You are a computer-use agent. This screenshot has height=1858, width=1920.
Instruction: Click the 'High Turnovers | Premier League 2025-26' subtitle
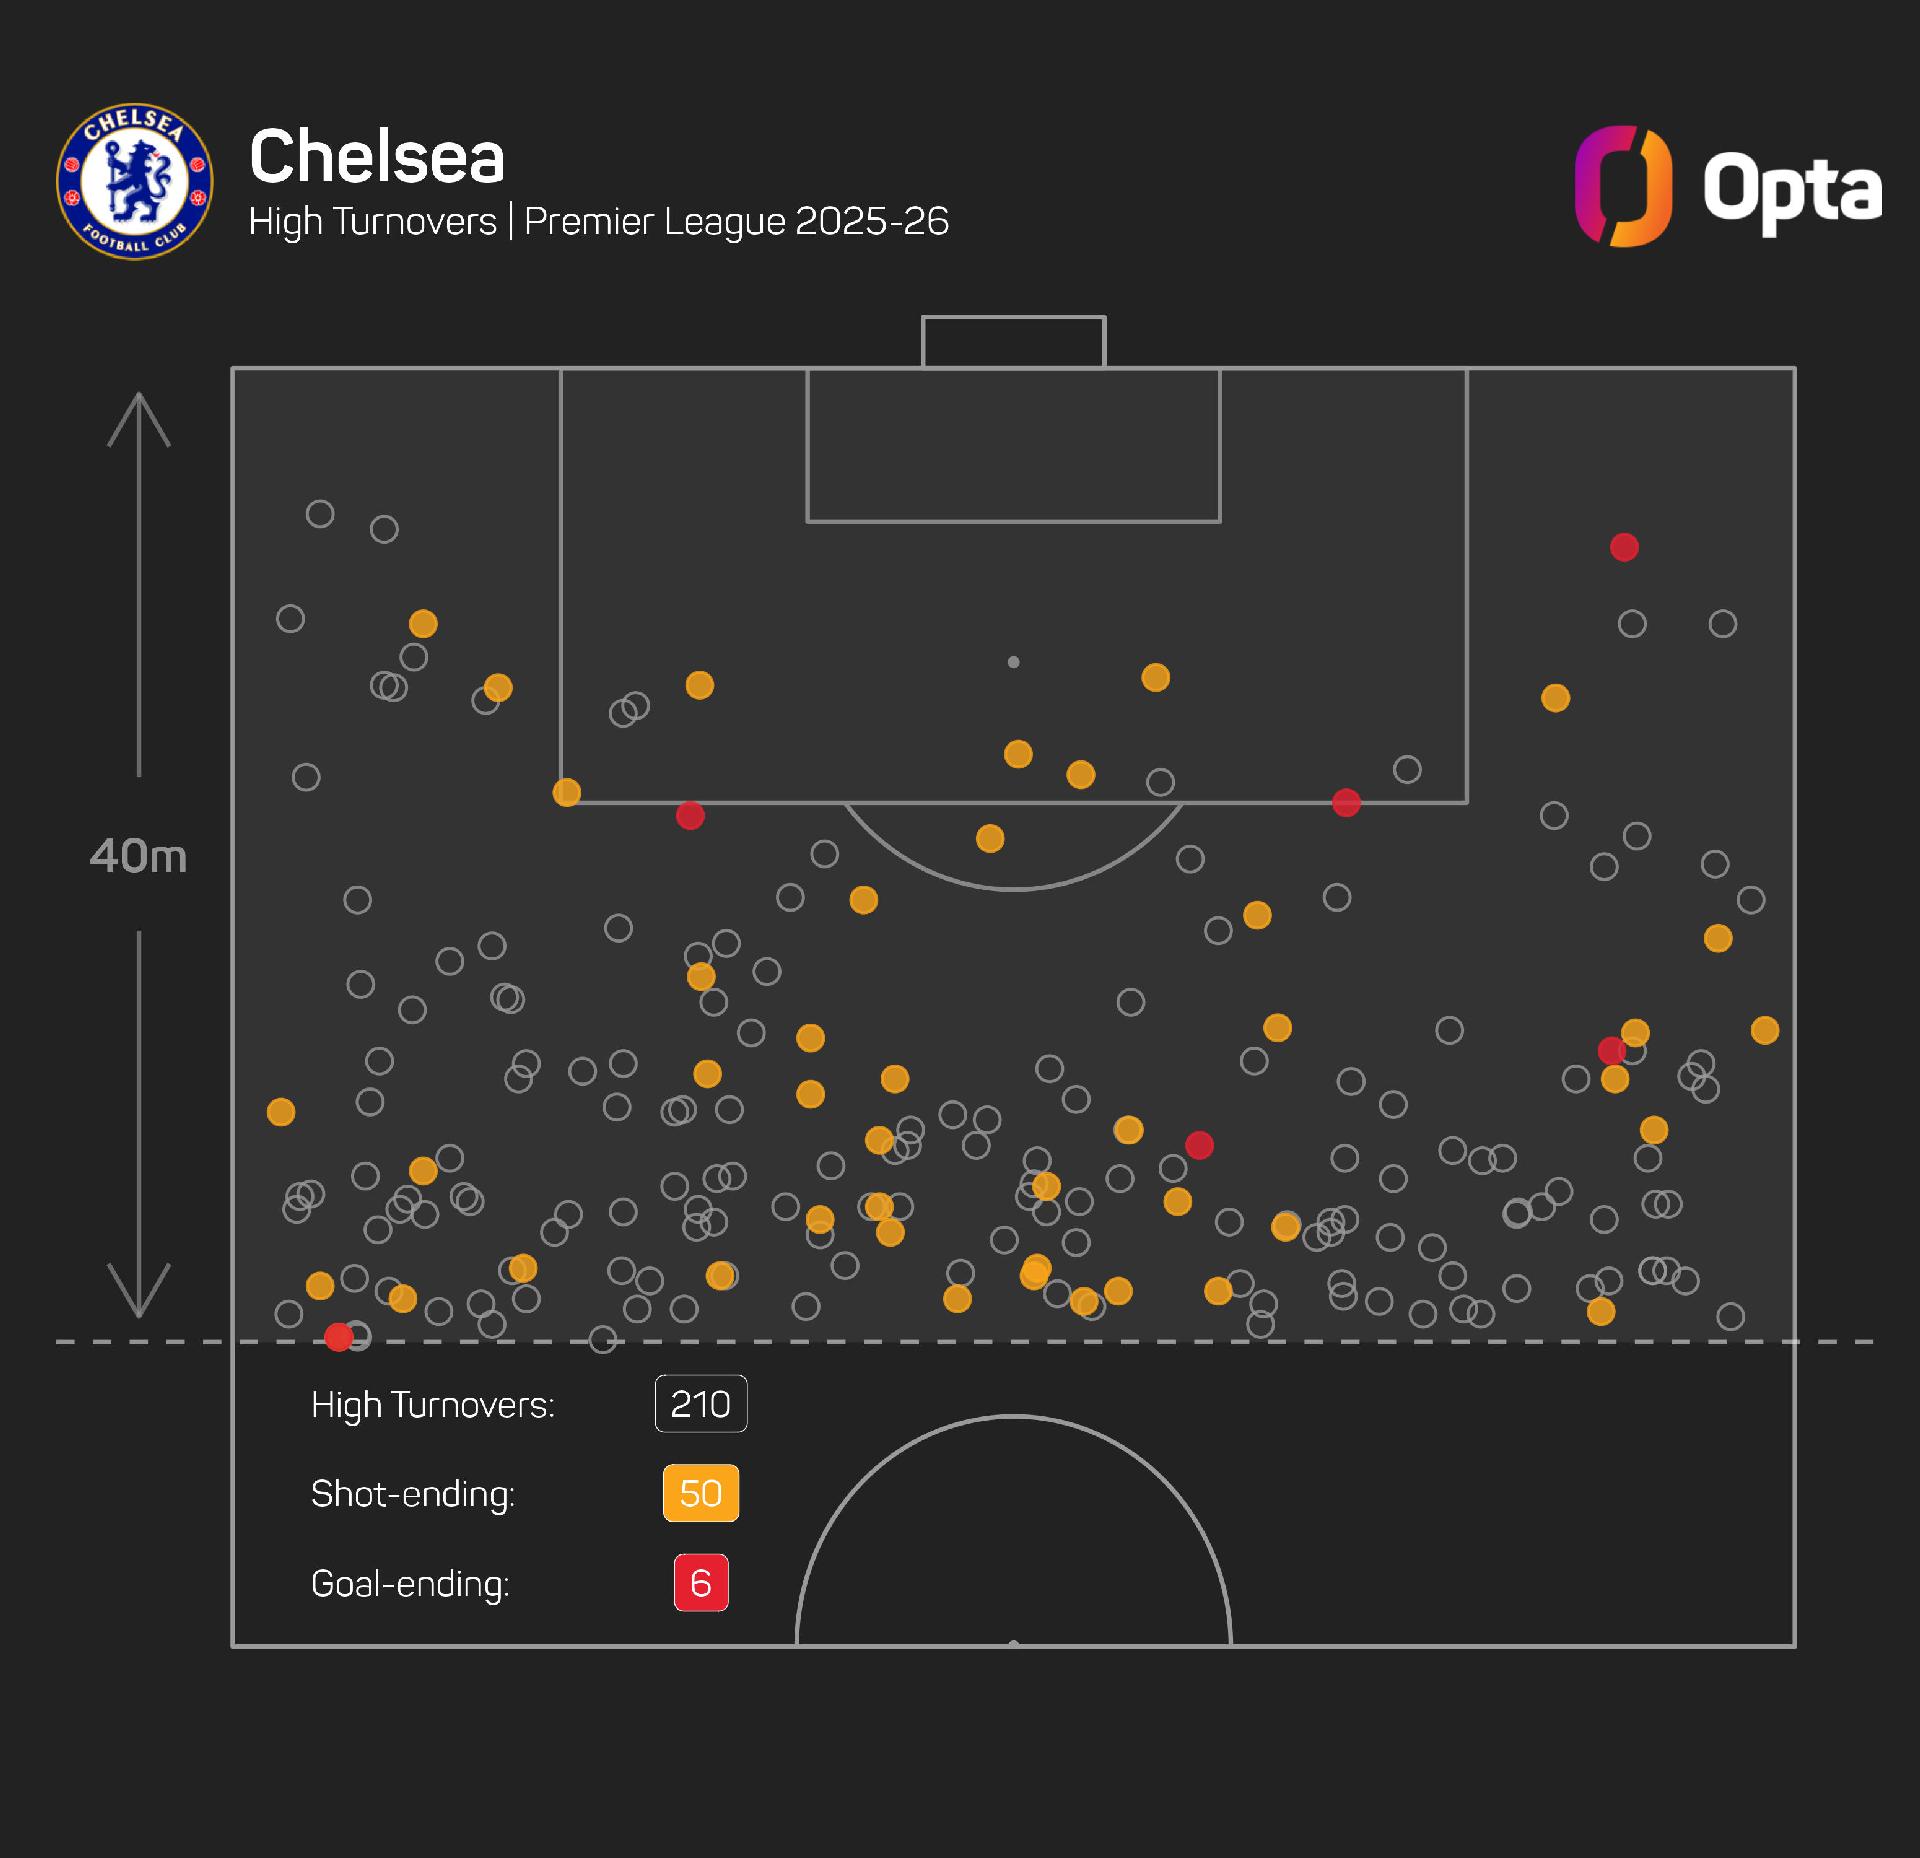pyautogui.click(x=598, y=221)
